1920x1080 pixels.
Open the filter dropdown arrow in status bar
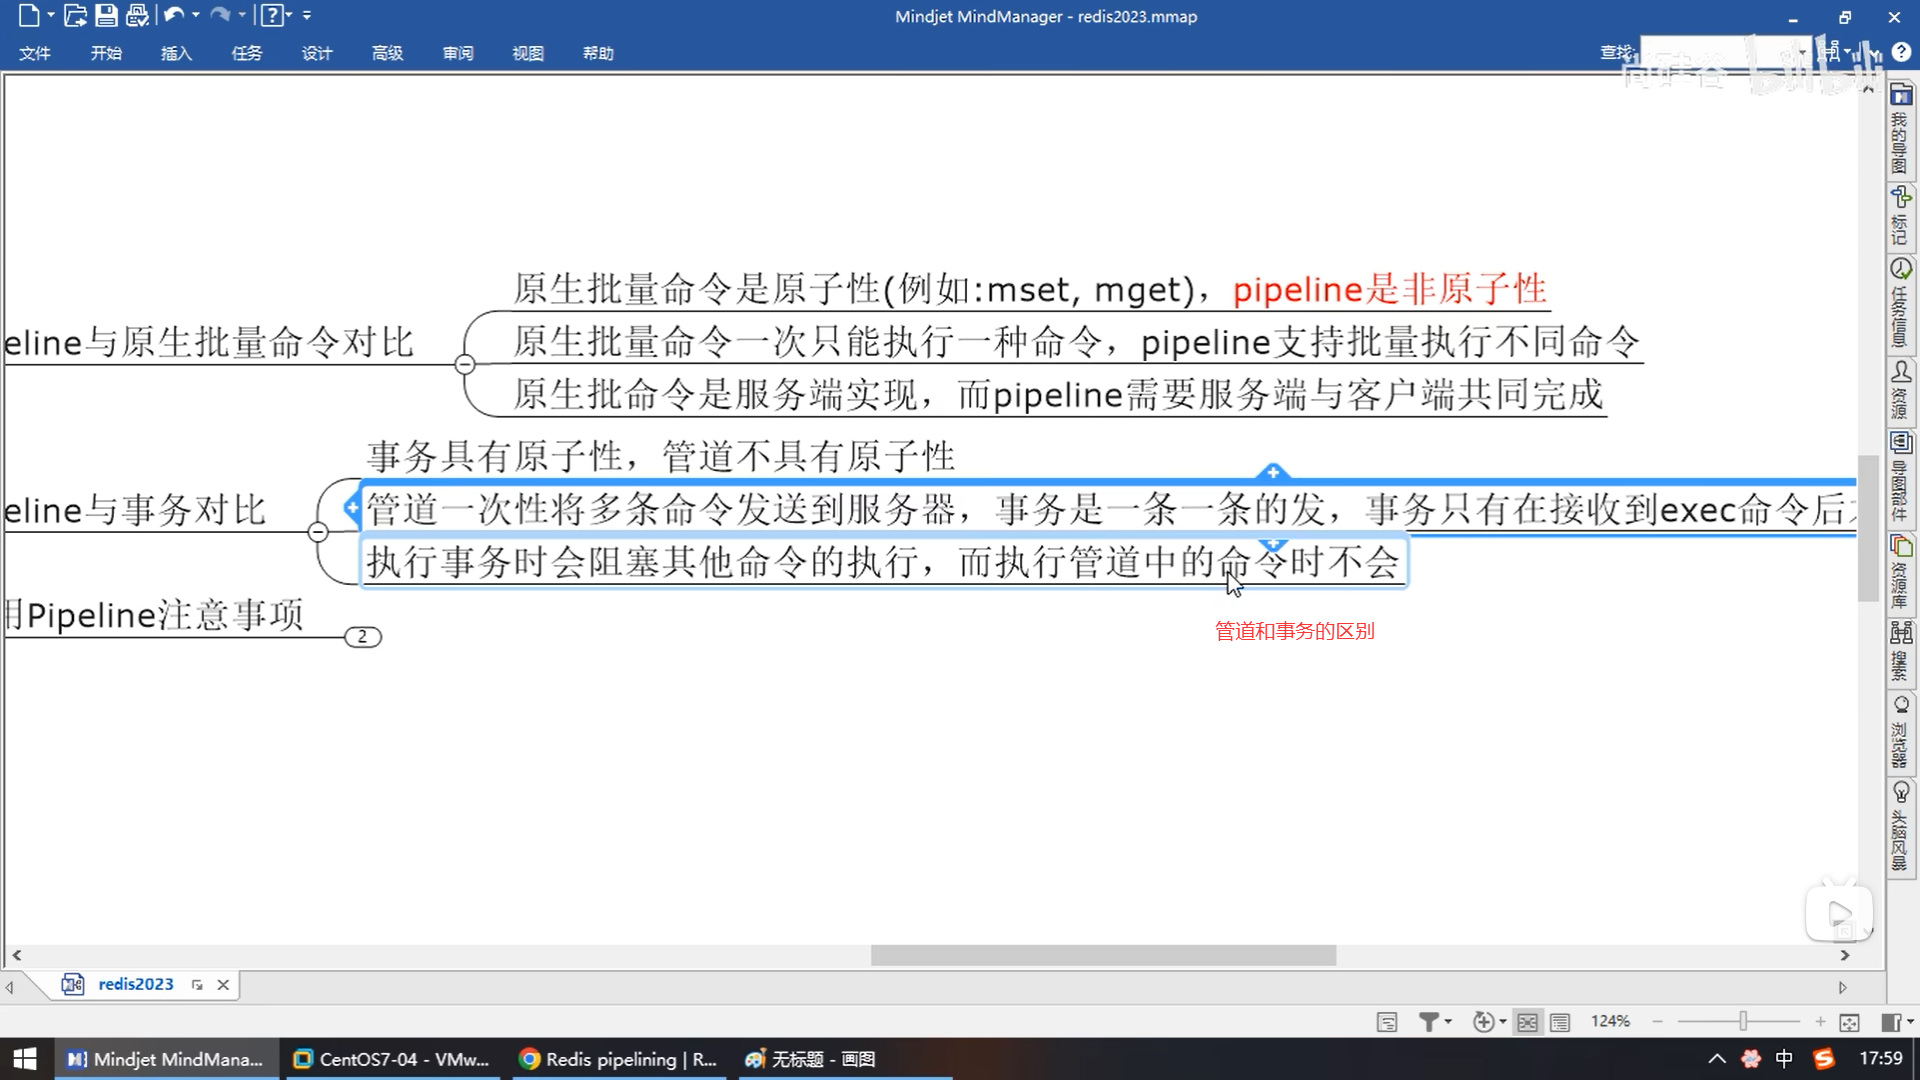pos(1448,1022)
